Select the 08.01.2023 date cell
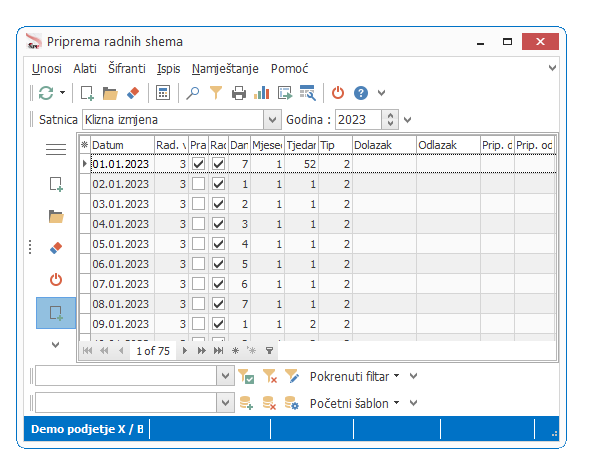 click(122, 304)
